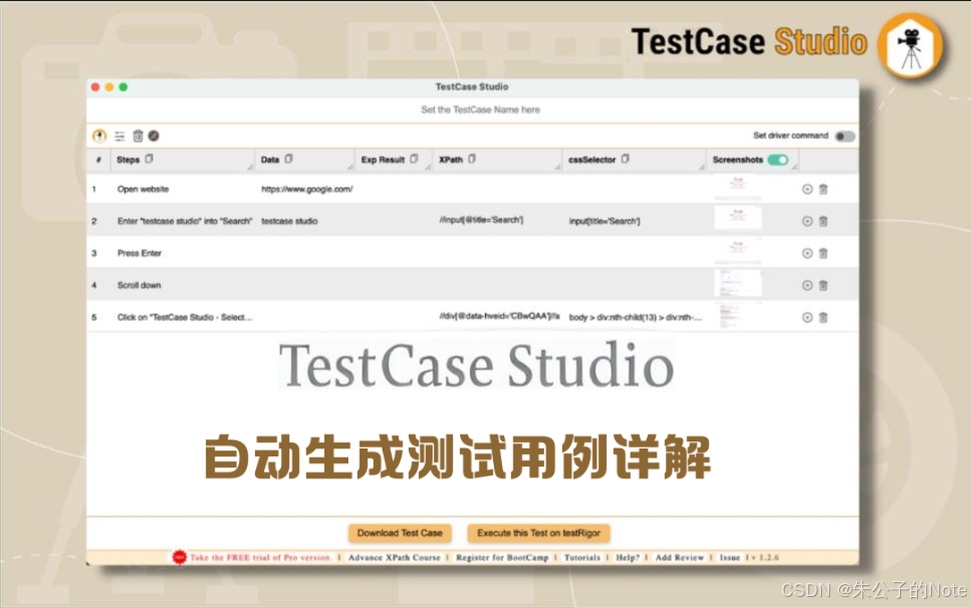Click Download Test Case button
Viewport: 971px width, 608px height.
coord(400,533)
